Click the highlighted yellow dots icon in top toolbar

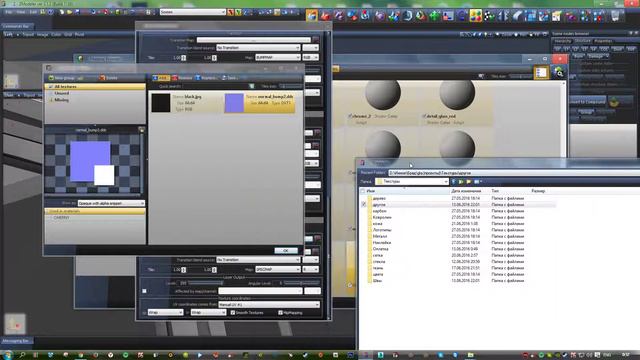(476, 16)
